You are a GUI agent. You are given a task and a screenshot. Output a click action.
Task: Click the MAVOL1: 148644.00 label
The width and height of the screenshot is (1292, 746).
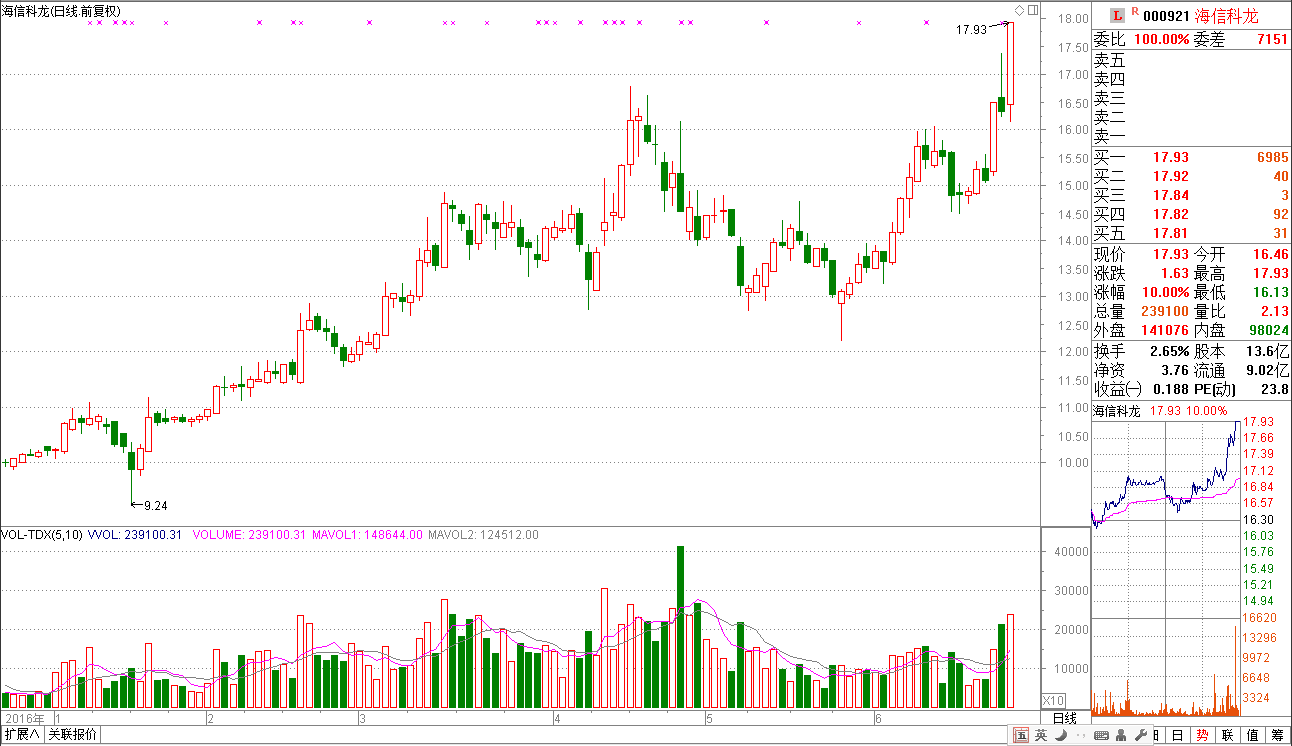click(x=367, y=535)
